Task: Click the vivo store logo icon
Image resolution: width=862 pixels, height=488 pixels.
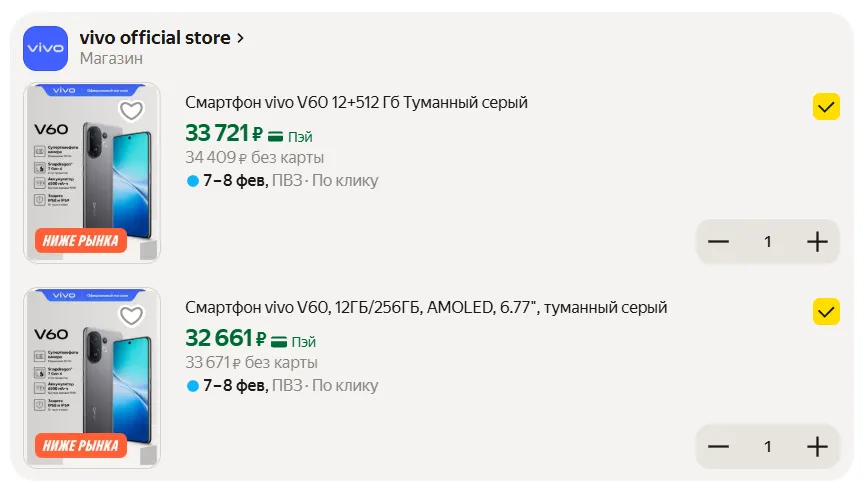Action: coord(46,48)
